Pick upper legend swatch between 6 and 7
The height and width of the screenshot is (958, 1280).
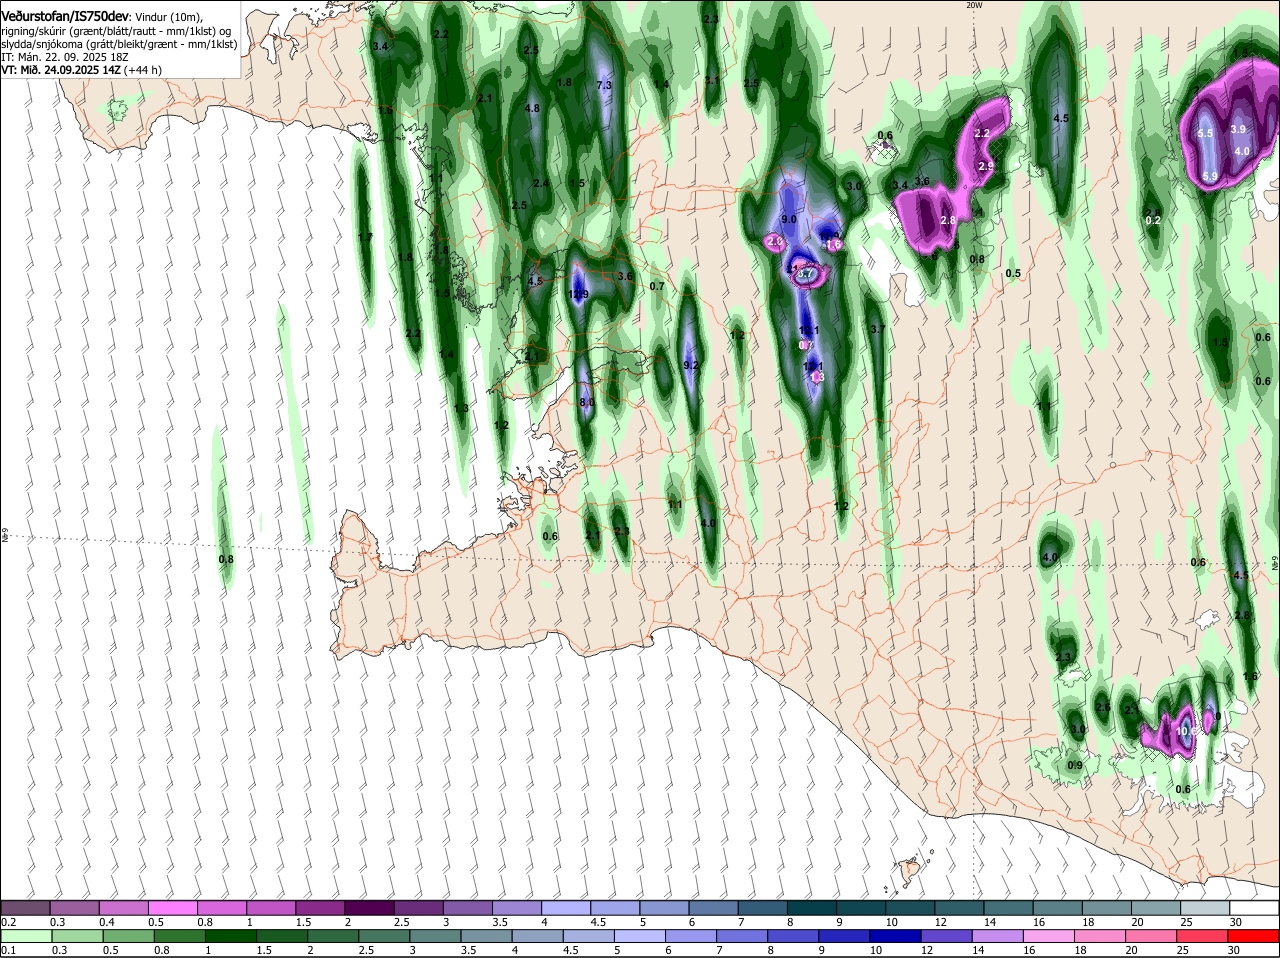tap(714, 907)
